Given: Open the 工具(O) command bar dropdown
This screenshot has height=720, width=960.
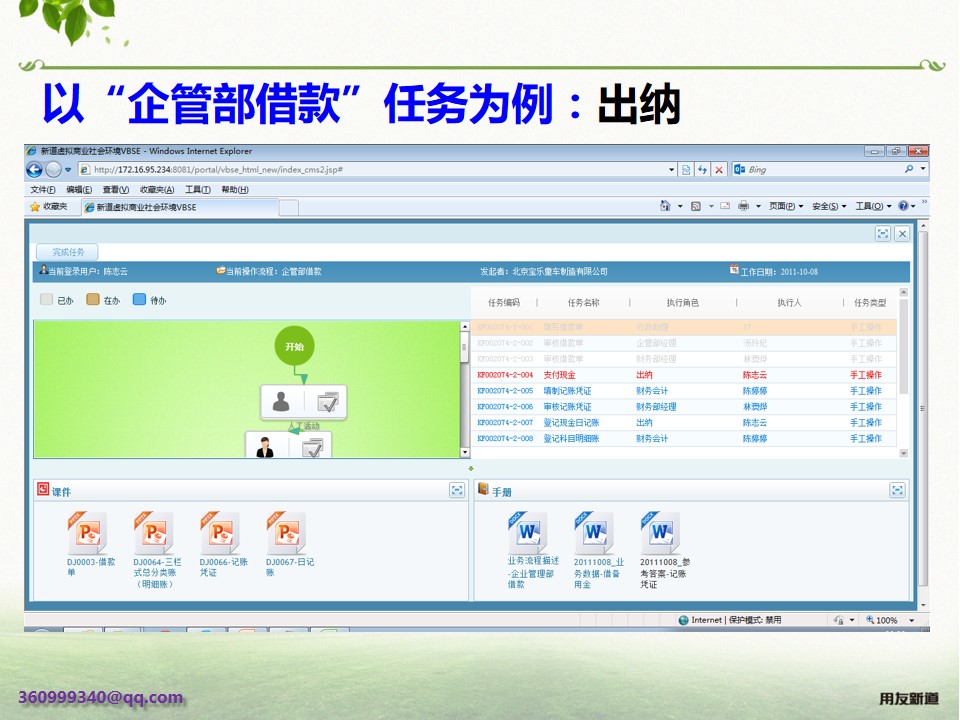Looking at the screenshot, I should [873, 206].
